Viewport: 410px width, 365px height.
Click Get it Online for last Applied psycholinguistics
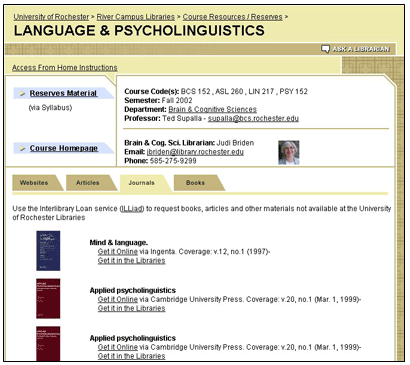point(118,347)
